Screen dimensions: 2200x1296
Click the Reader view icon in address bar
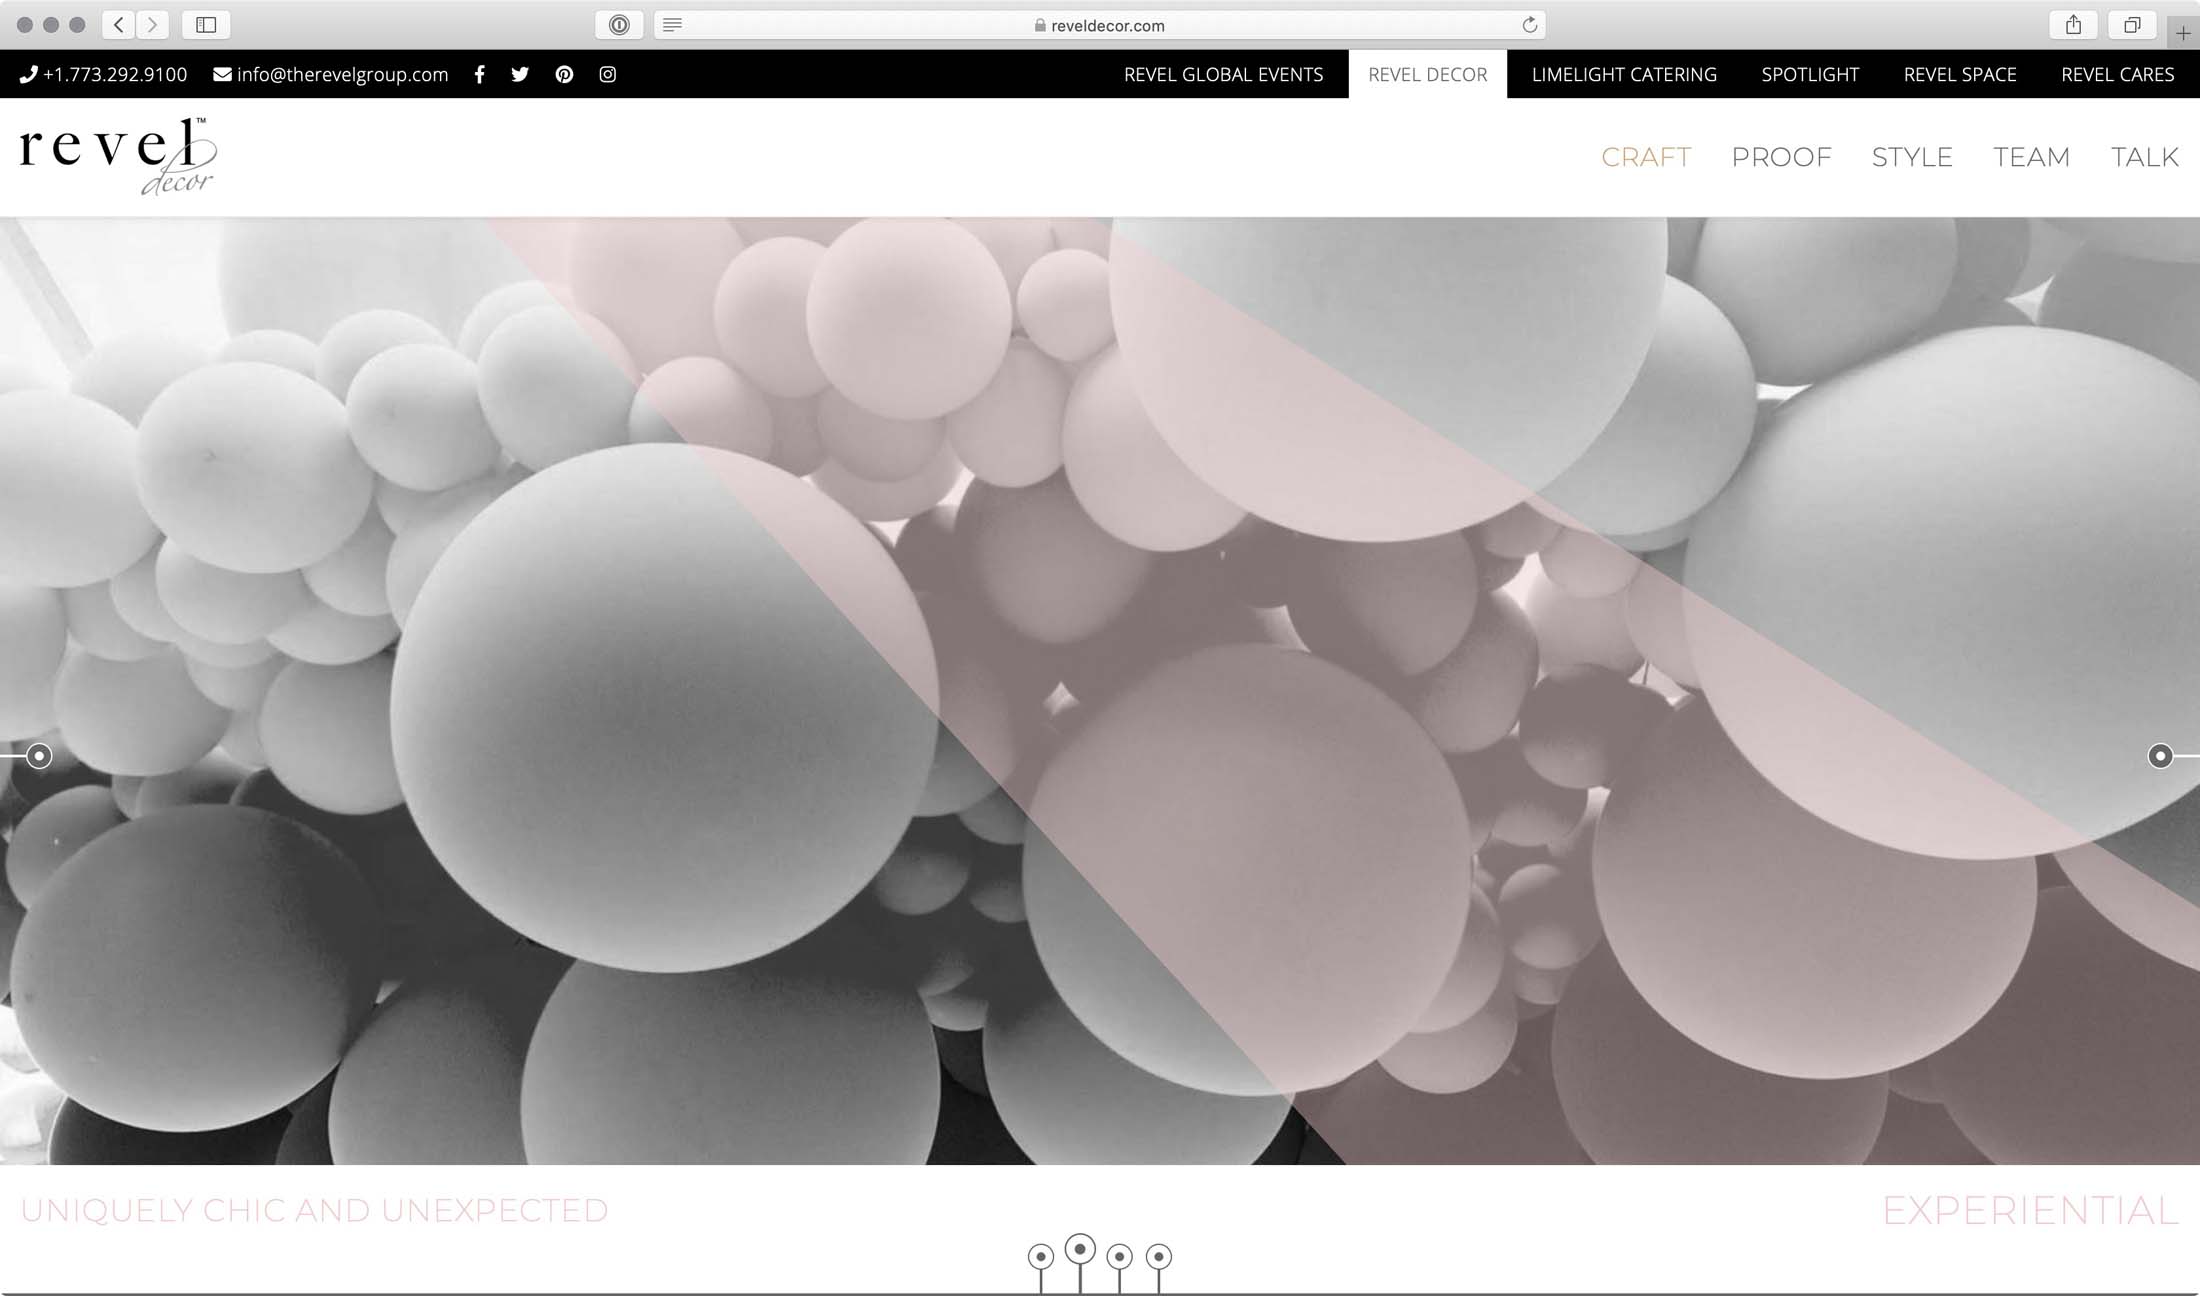672,25
